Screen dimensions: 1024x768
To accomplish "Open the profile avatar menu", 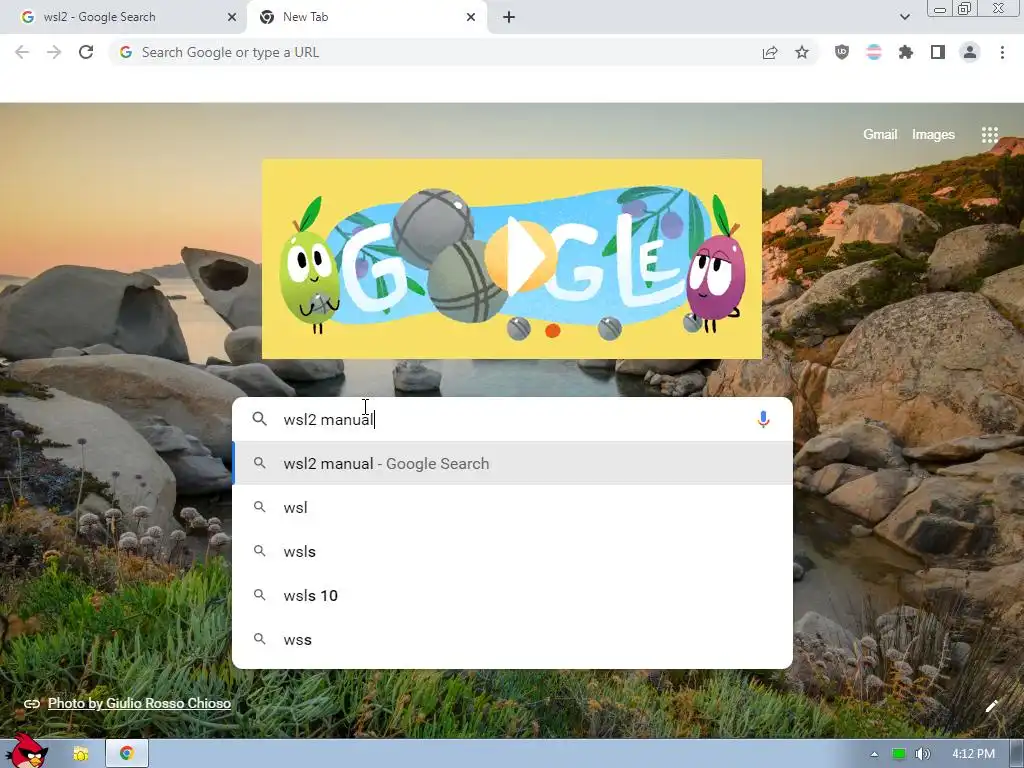I will click(x=970, y=52).
